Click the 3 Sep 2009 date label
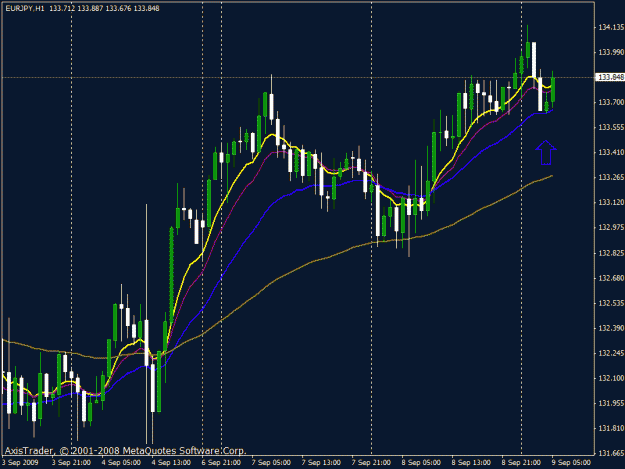 21,463
